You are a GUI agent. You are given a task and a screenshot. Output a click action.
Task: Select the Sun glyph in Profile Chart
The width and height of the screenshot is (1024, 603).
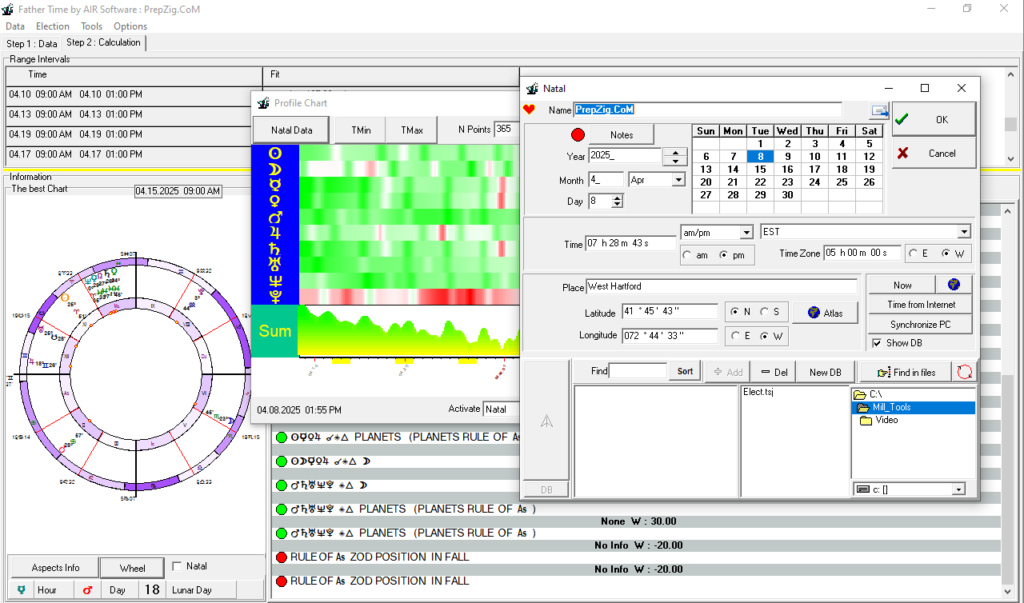pyautogui.click(x=275, y=154)
